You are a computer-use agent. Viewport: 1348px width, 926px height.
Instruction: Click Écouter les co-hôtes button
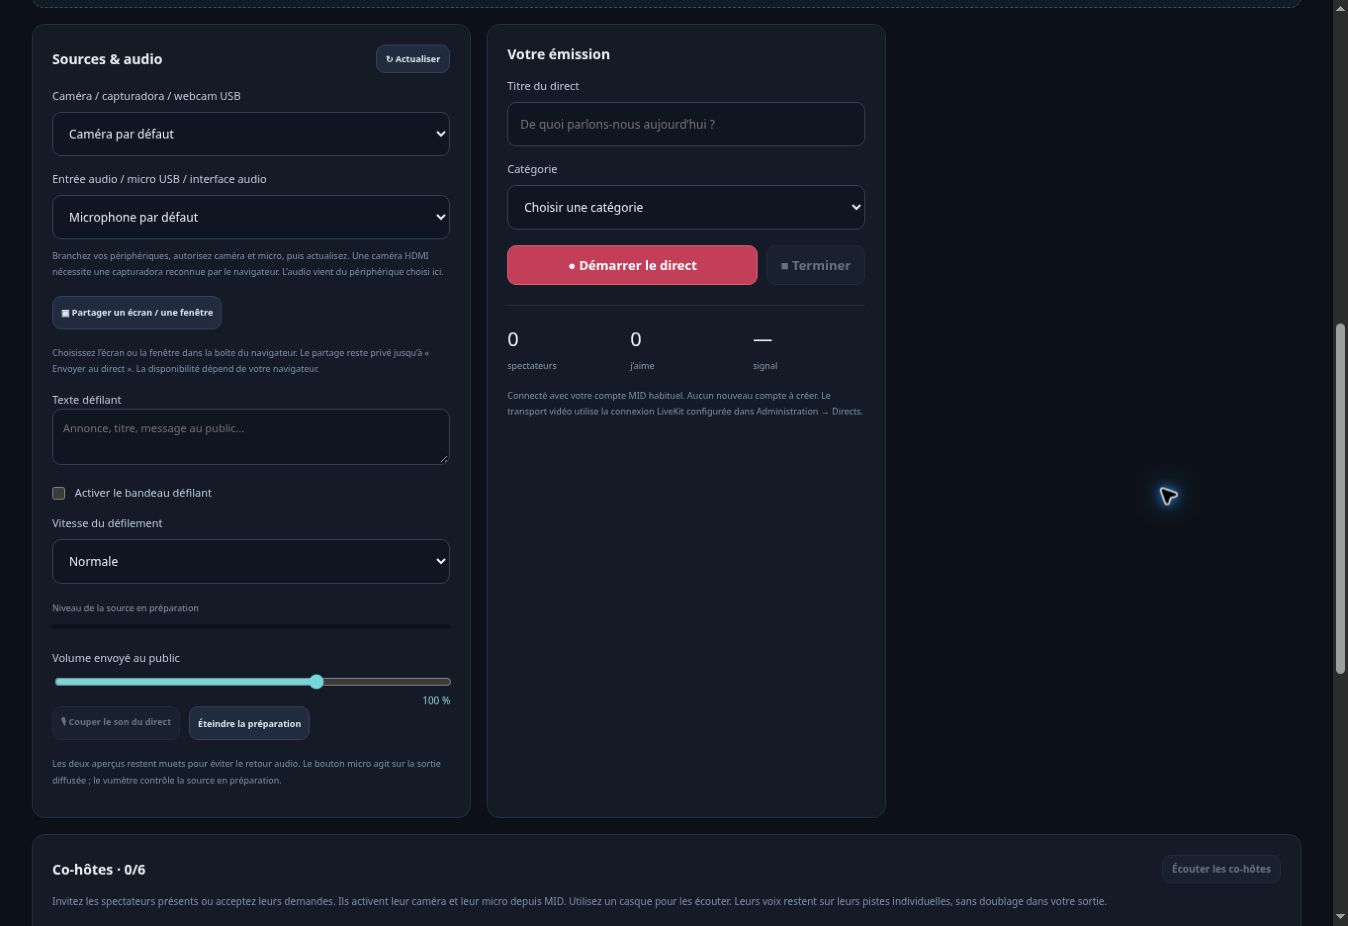(1221, 869)
